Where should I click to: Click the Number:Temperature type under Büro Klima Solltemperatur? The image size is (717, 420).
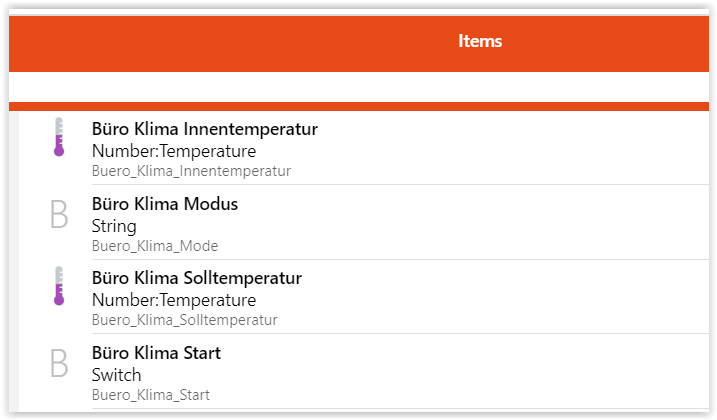pyautogui.click(x=174, y=300)
